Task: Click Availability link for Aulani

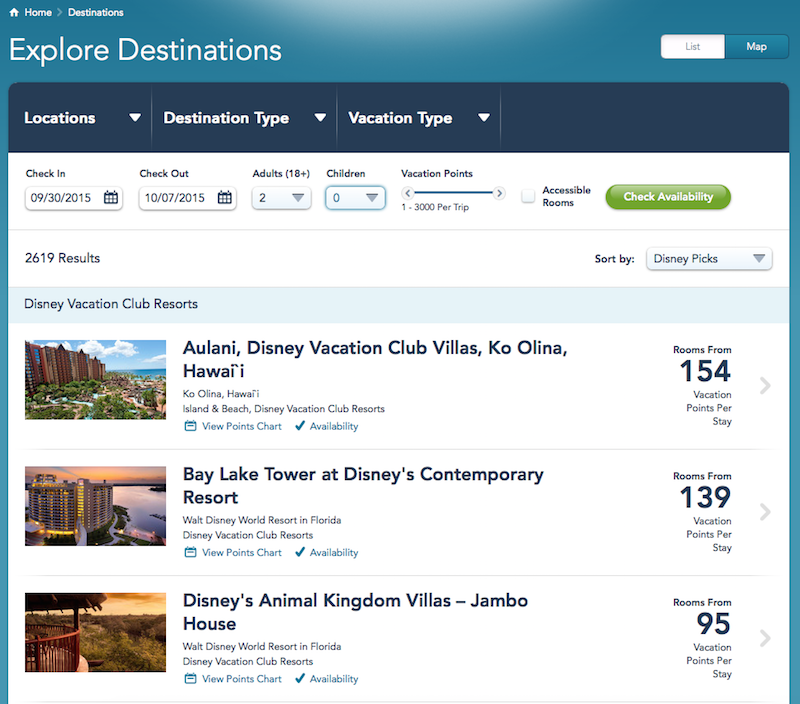Action: click(334, 426)
